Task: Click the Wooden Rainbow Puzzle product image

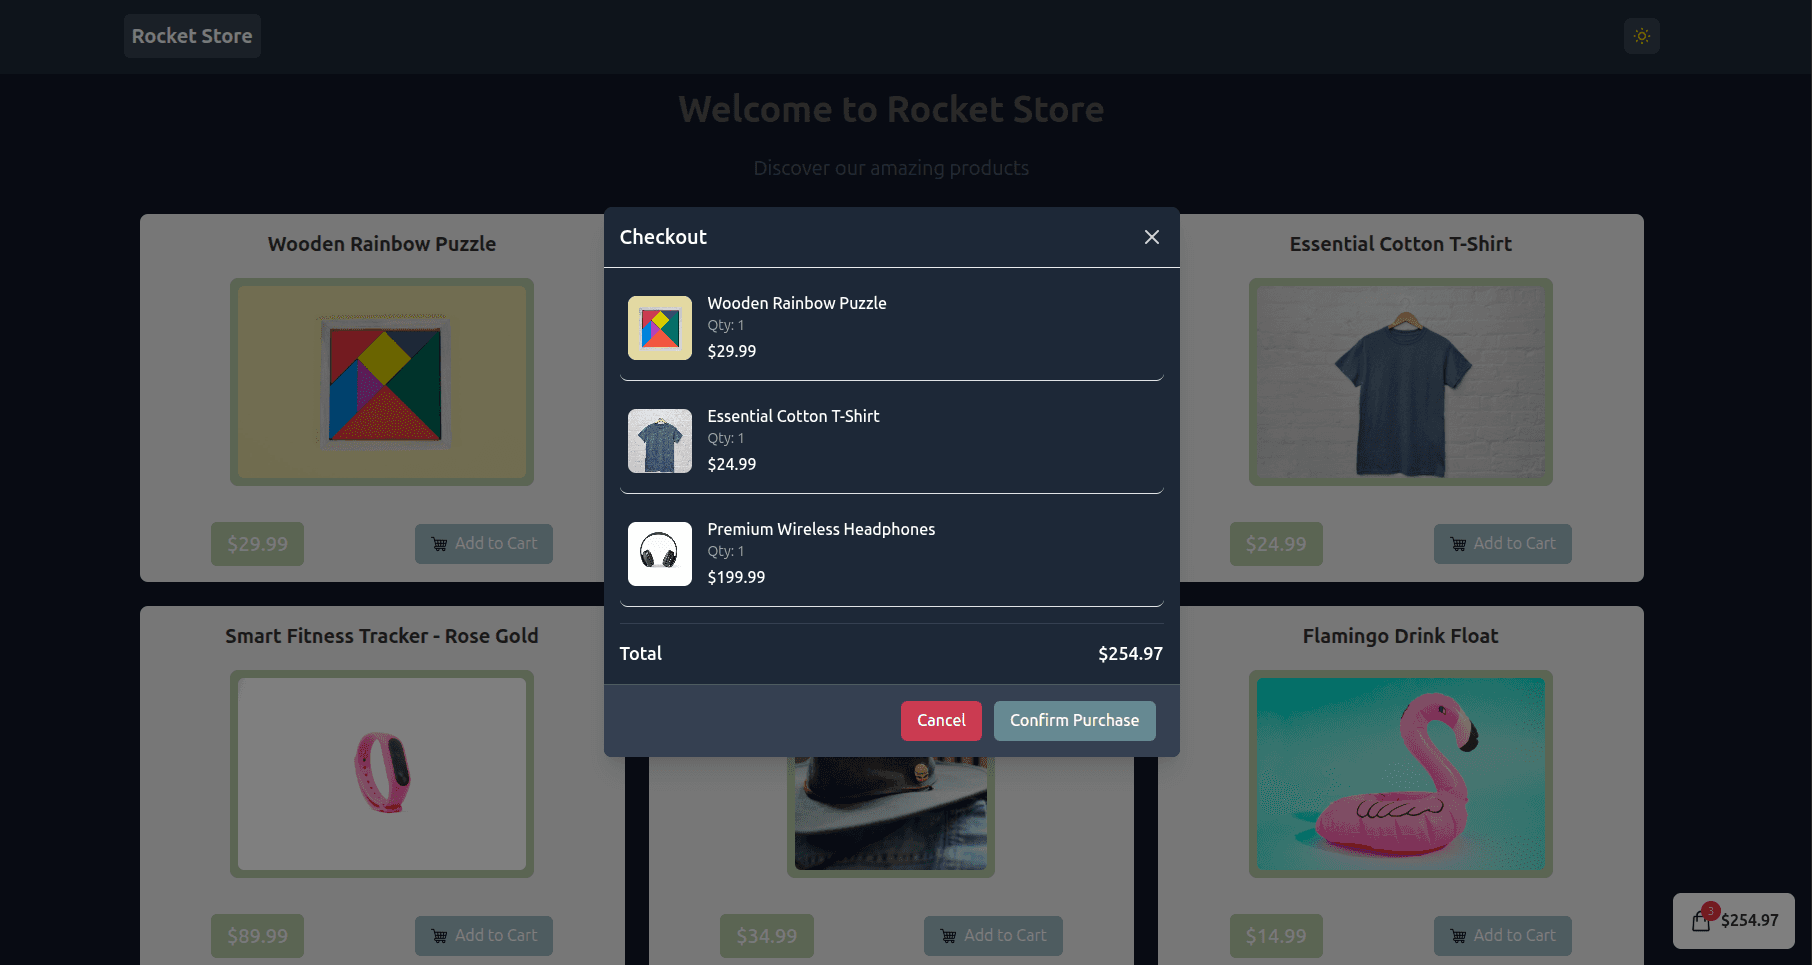Action: [382, 382]
